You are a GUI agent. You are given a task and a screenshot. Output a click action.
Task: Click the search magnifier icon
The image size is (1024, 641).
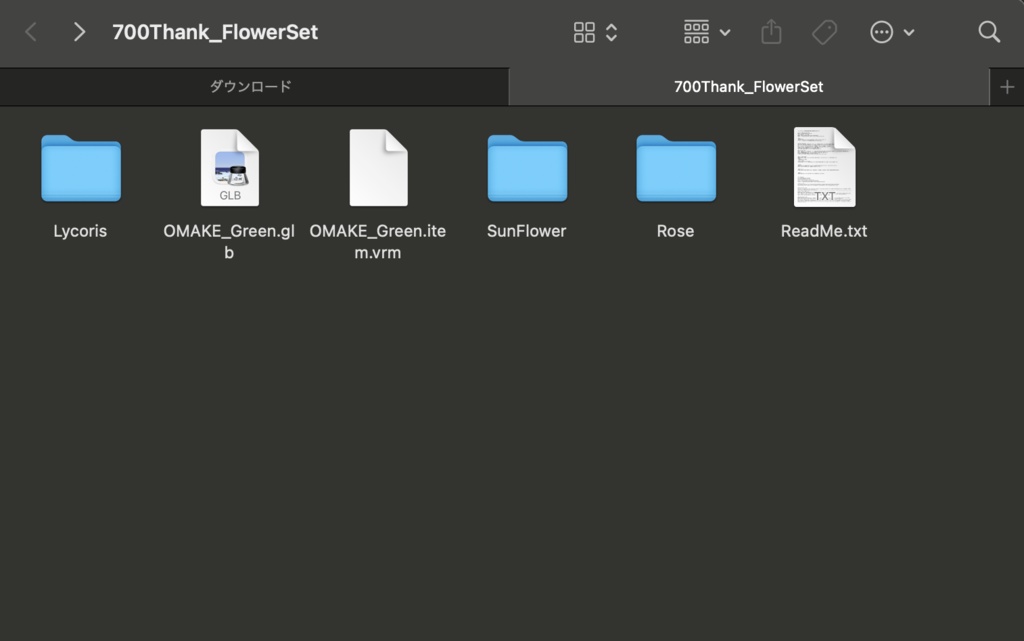[989, 32]
